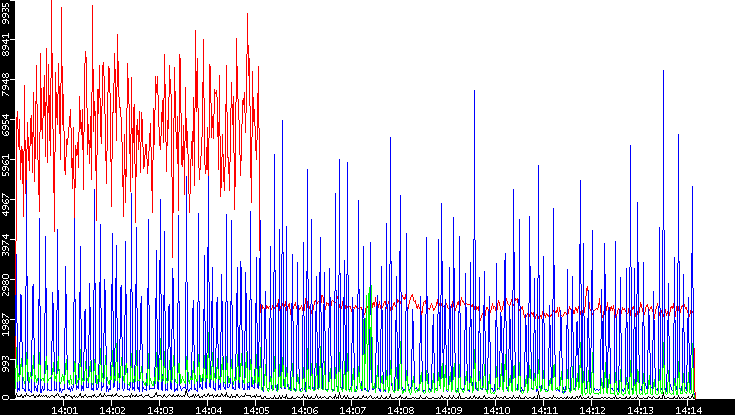
Task: Click the 9935 y-axis value
Action: (5, 13)
